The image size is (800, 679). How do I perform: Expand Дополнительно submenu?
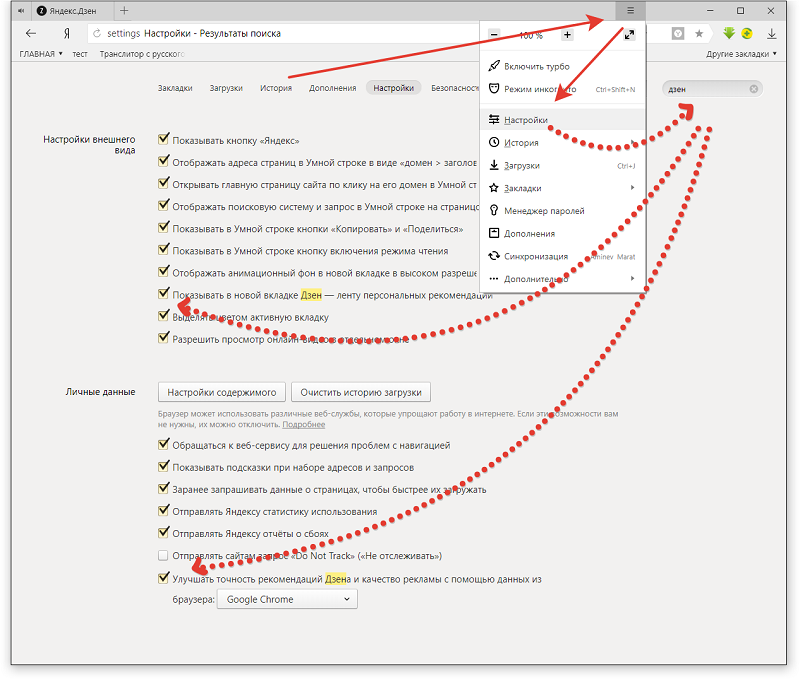(x=563, y=279)
